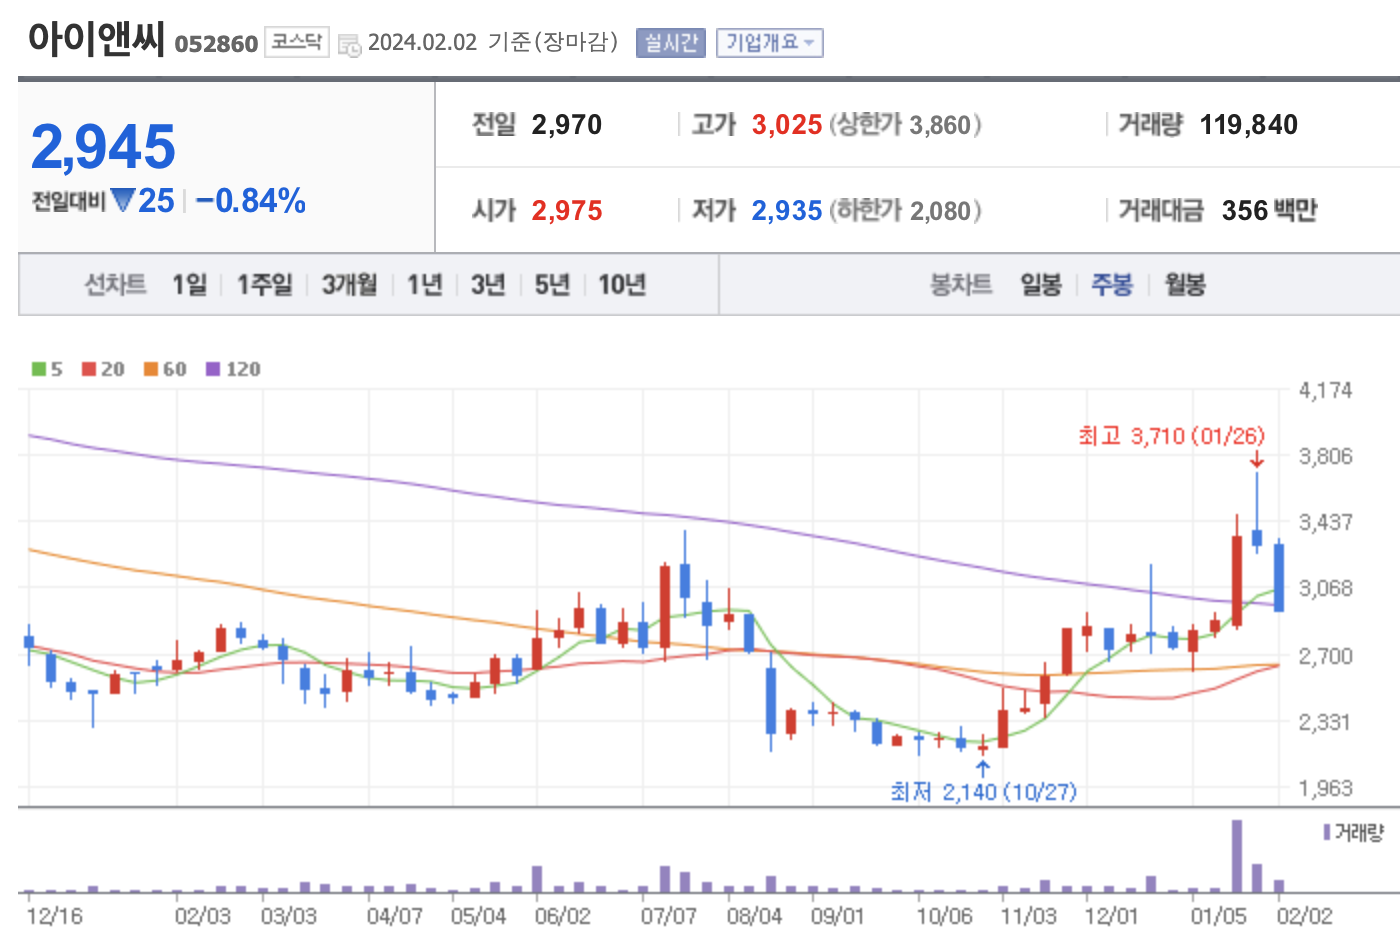Select the 10년 line chart period
This screenshot has width=1400, height=942.
pos(622,285)
